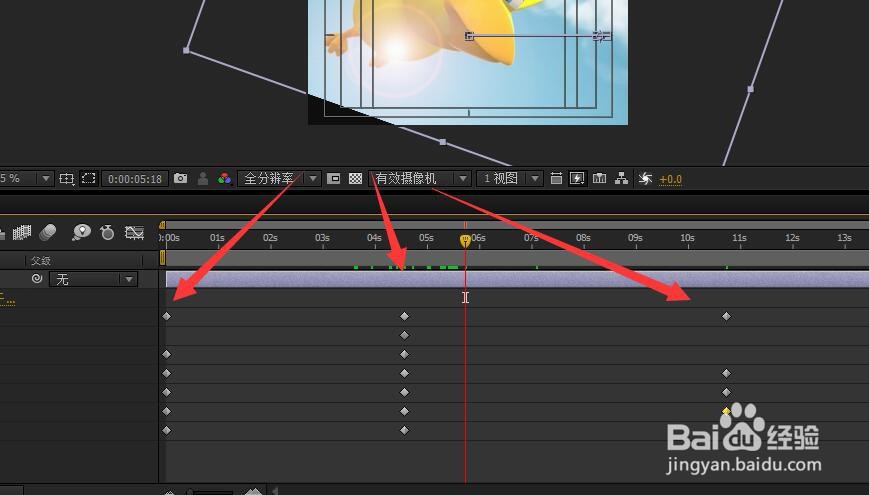
Task: Select the purple layer duration bar
Action: point(517,279)
